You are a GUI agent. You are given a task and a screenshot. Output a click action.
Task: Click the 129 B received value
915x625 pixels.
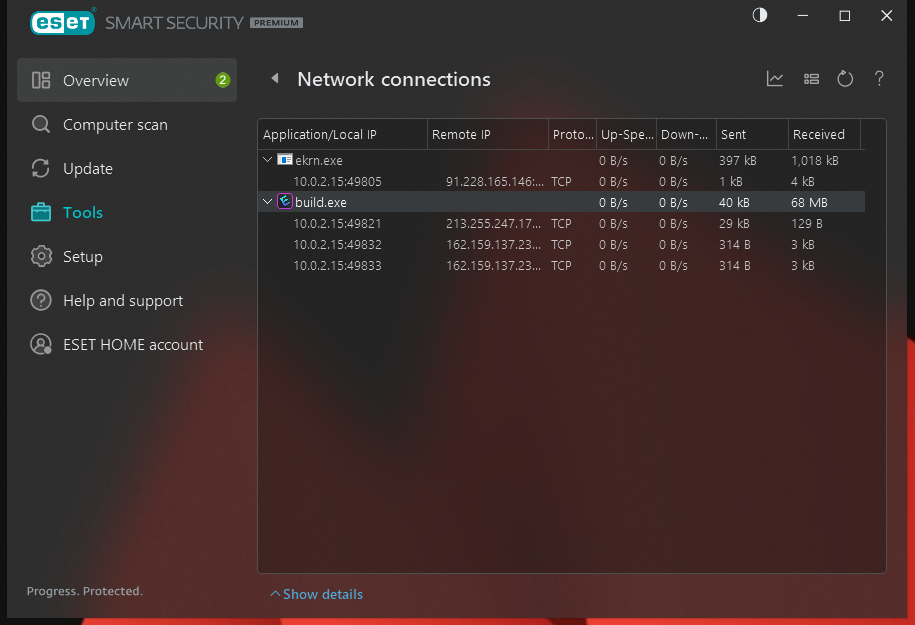pyautogui.click(x=806, y=224)
